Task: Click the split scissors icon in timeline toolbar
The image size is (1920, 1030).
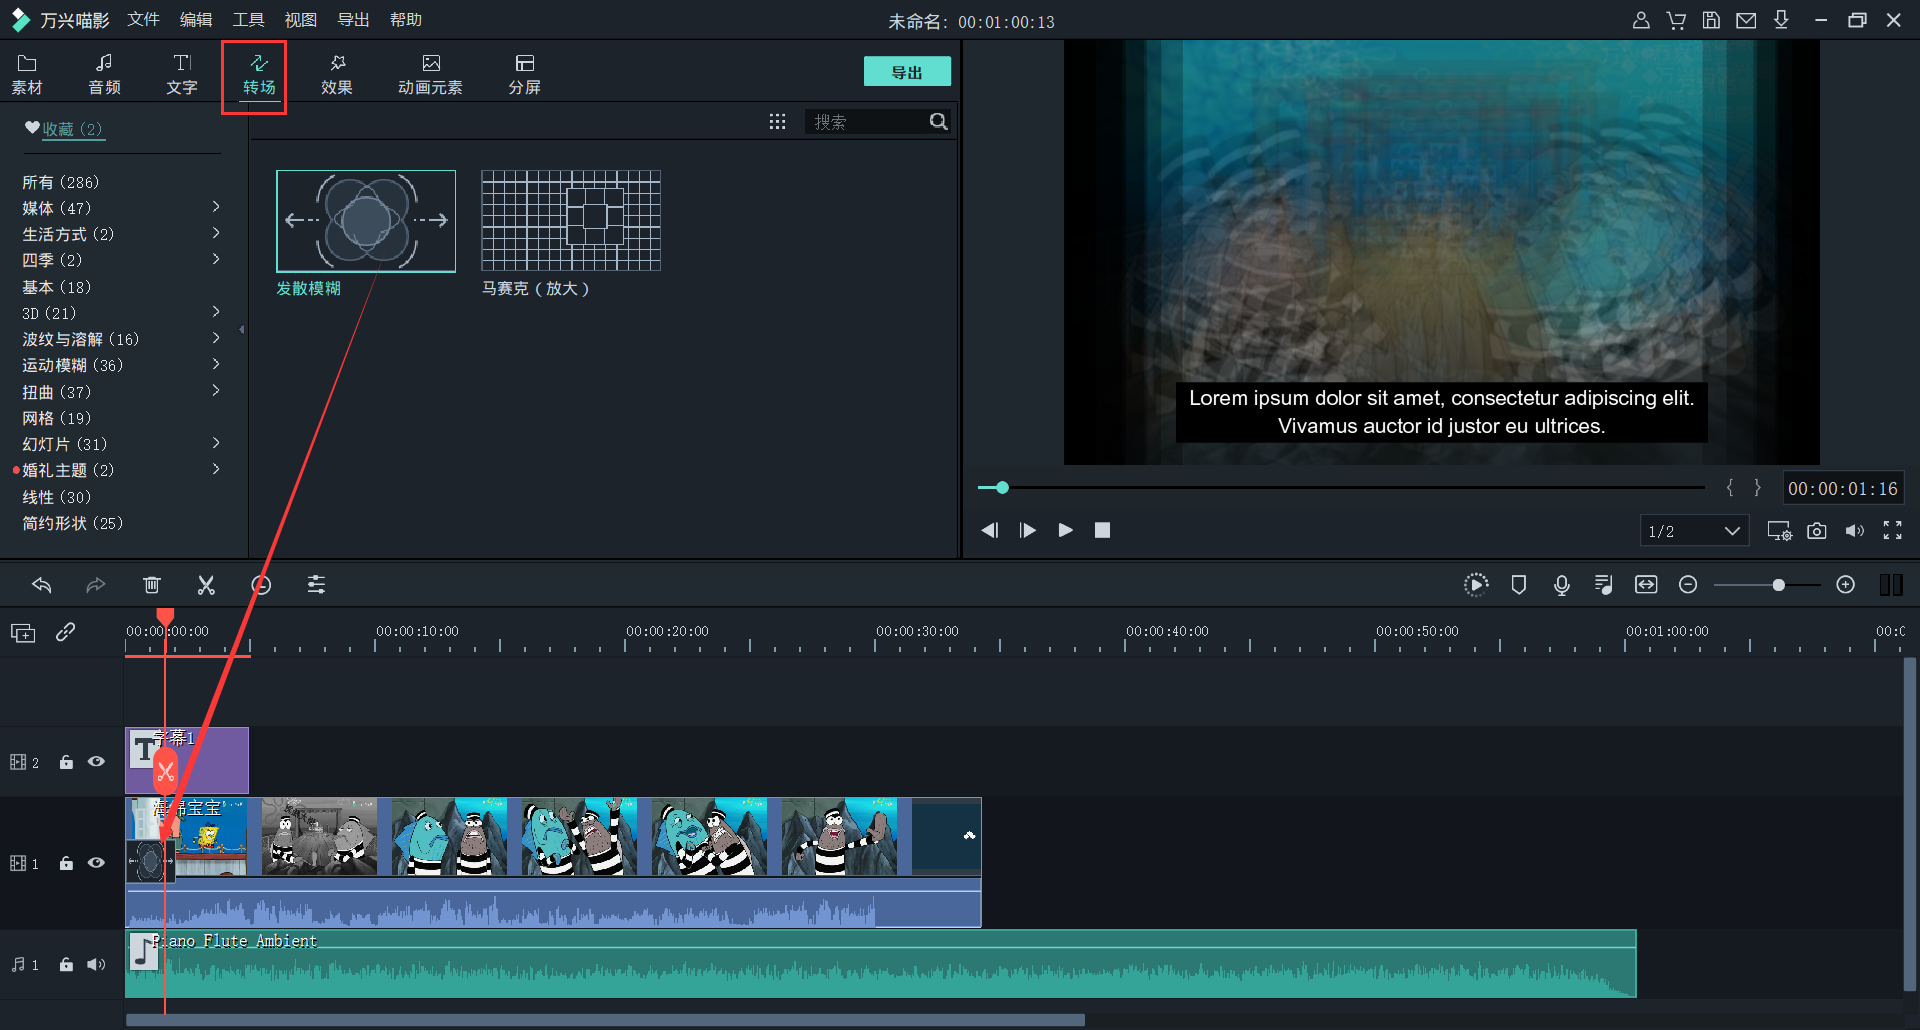Action: pos(206,585)
